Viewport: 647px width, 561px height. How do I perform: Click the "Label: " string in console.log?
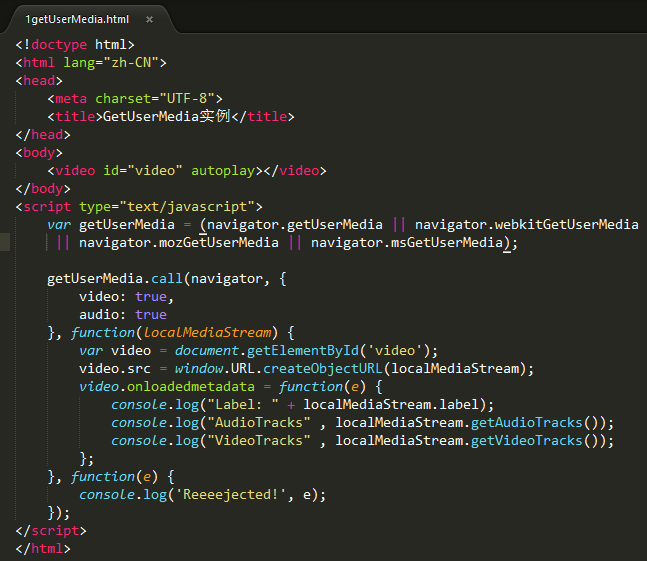click(243, 405)
